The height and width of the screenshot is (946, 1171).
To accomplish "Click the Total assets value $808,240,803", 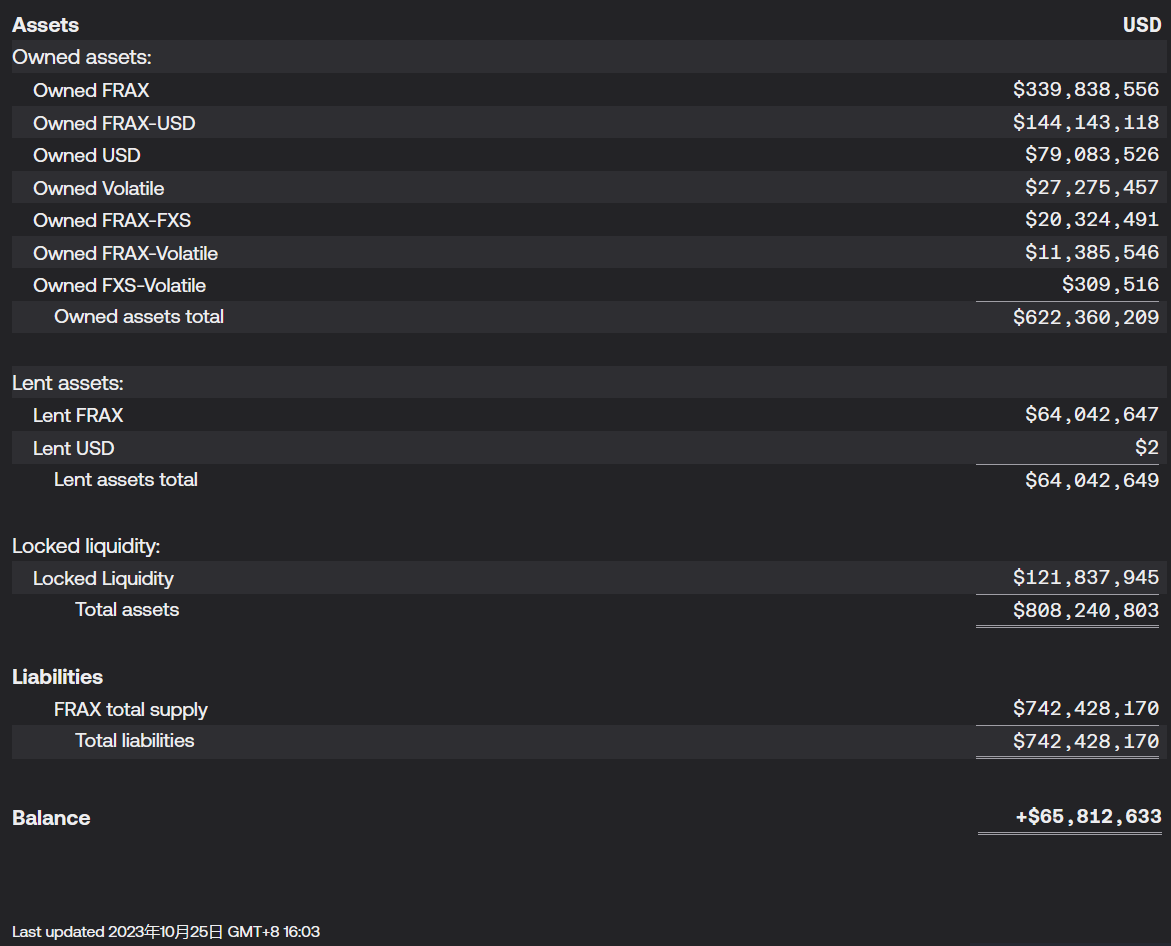I will (x=1085, y=611).
